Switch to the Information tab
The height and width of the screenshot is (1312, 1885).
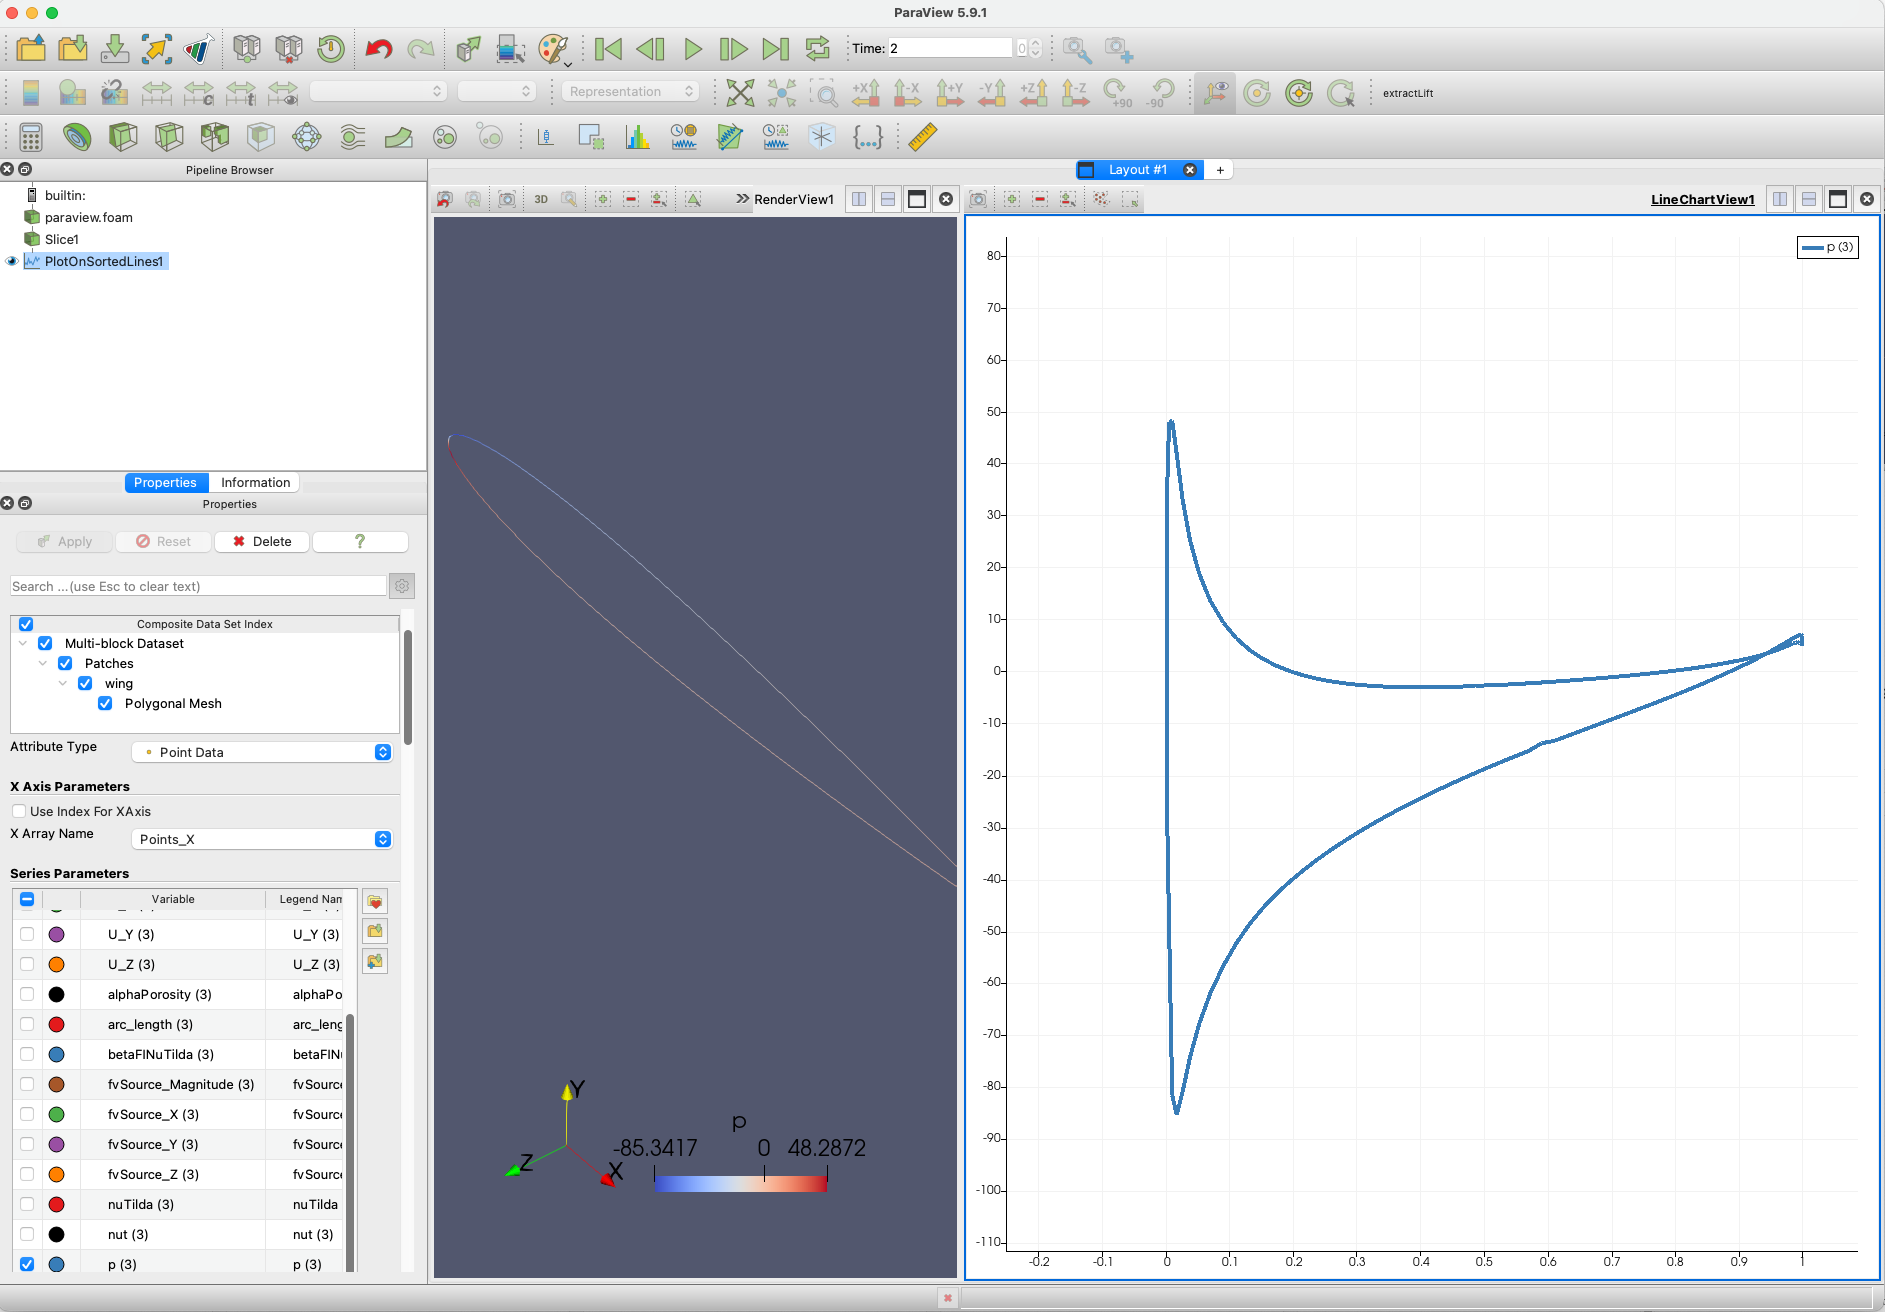pyautogui.click(x=255, y=482)
